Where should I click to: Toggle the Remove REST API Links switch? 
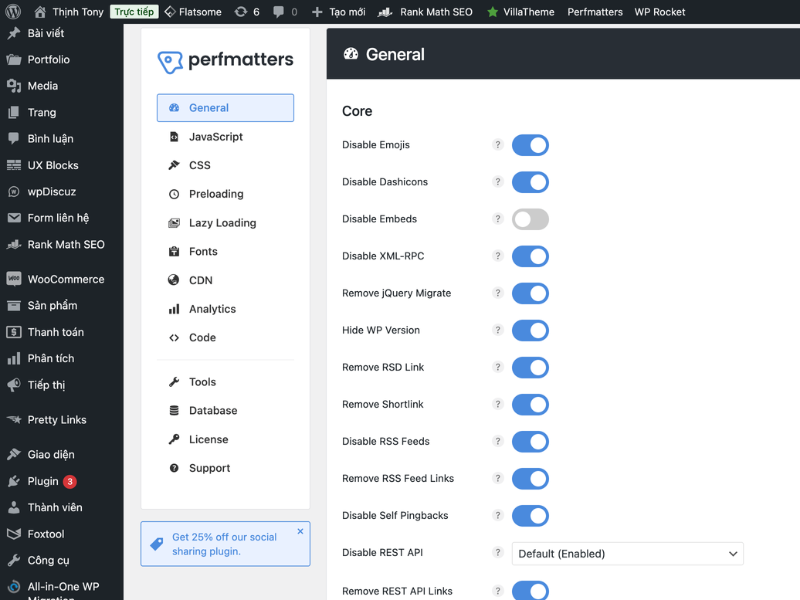530,590
